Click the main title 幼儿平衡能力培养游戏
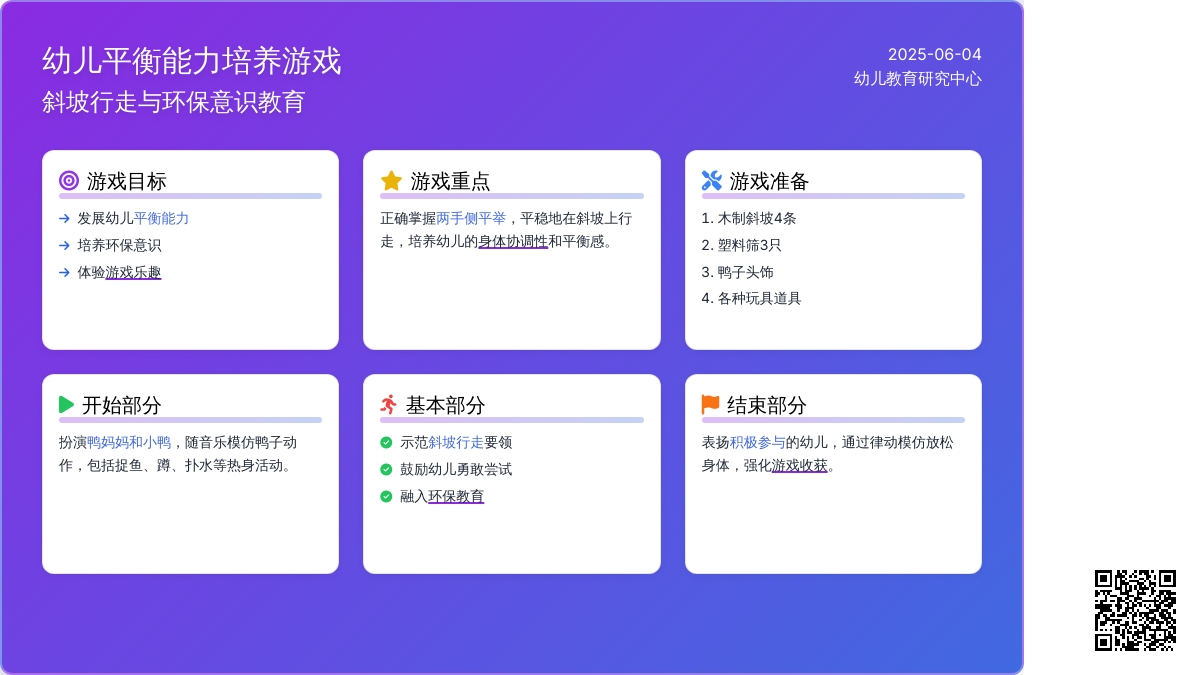The image size is (1200, 675). pos(192,61)
